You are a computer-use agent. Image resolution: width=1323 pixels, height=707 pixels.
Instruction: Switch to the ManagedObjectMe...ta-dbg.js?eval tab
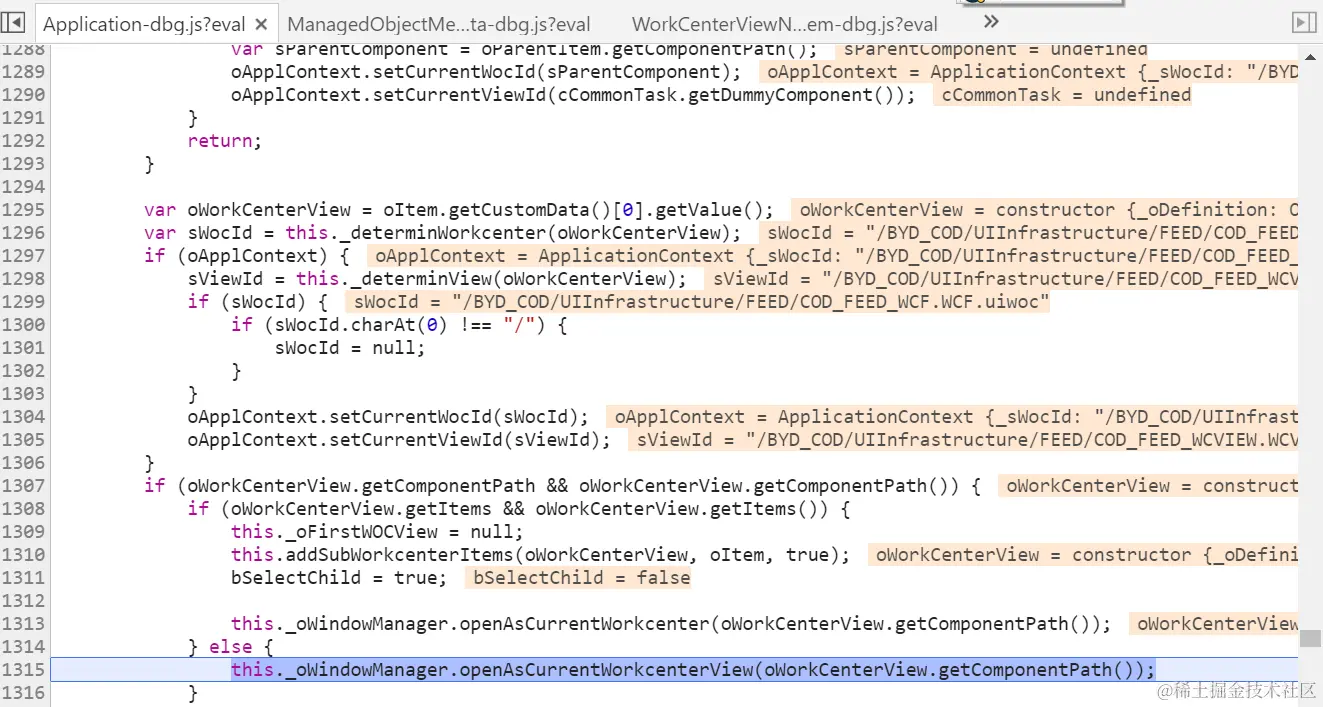click(439, 25)
